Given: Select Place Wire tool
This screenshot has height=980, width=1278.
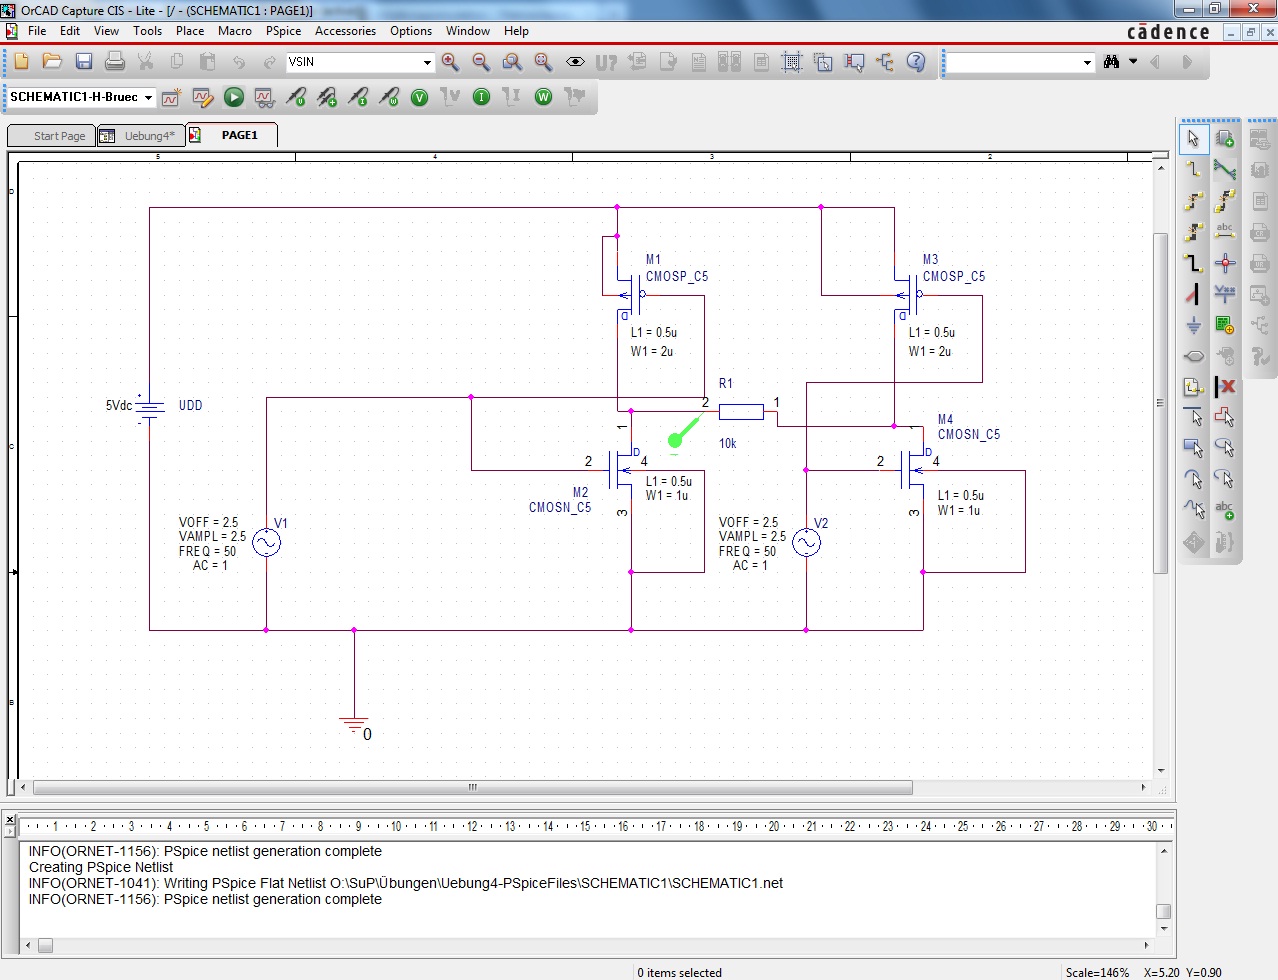Looking at the screenshot, I should (x=1194, y=170).
